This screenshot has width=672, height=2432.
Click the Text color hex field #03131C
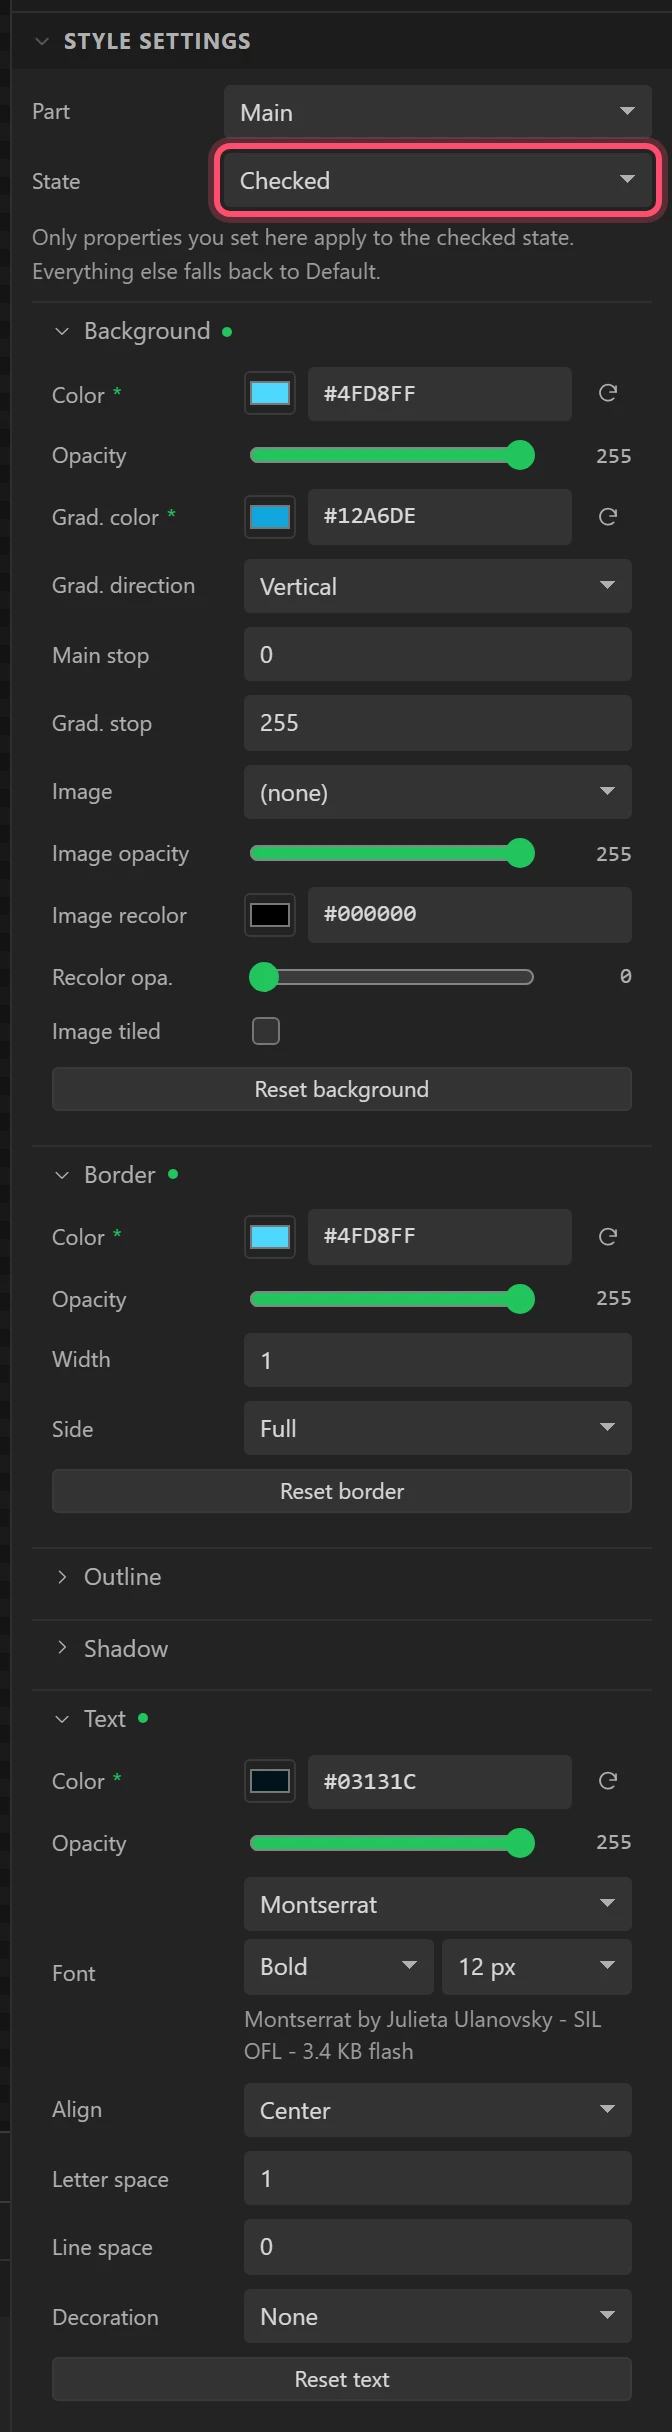click(440, 1781)
